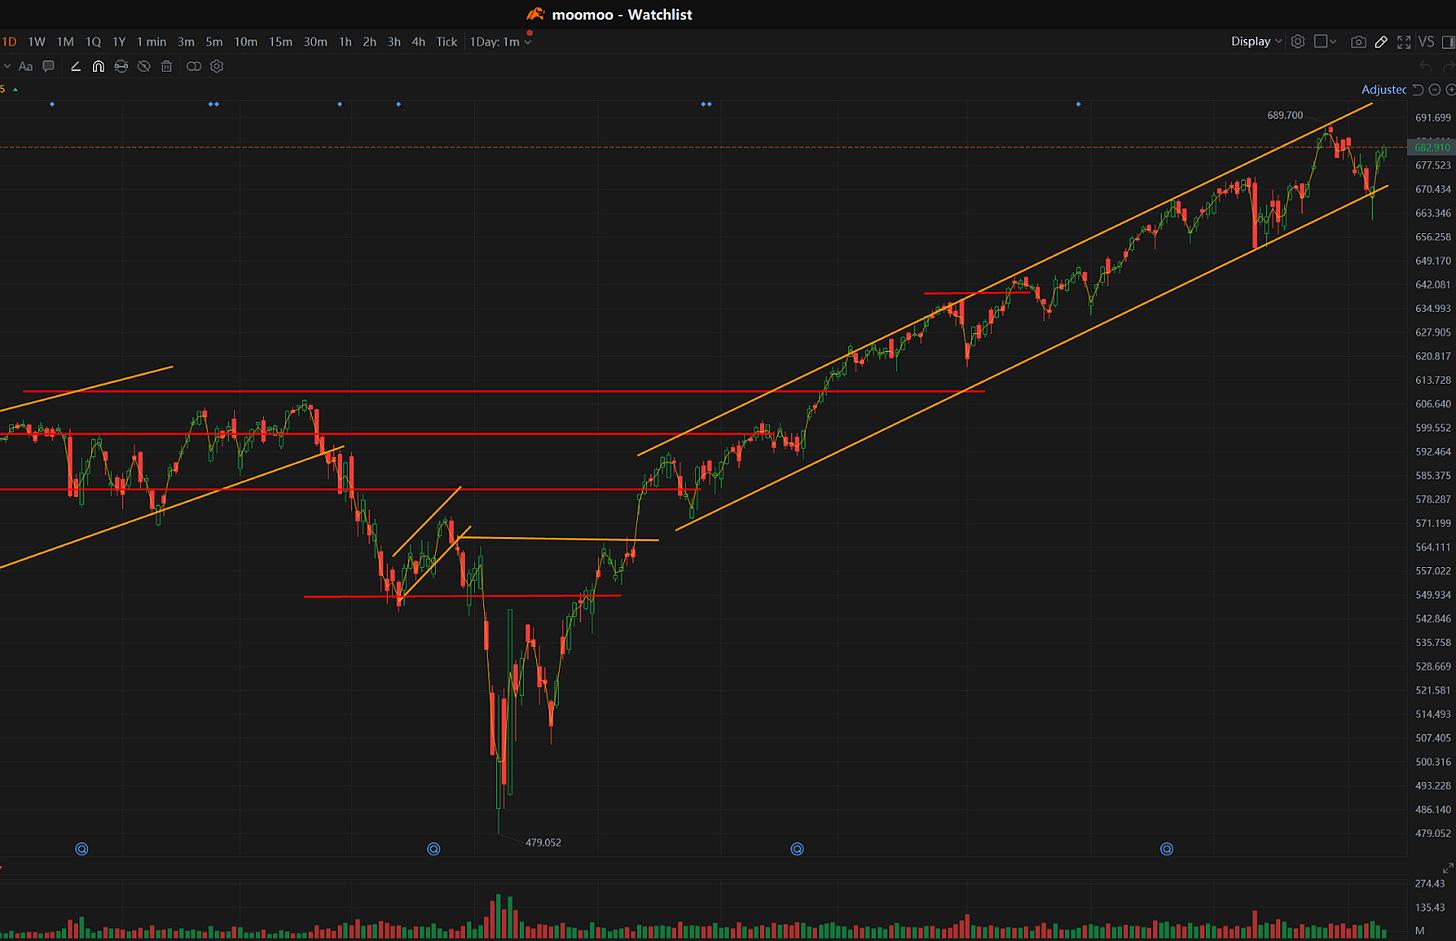Click the 479.052 low price label

click(x=543, y=843)
